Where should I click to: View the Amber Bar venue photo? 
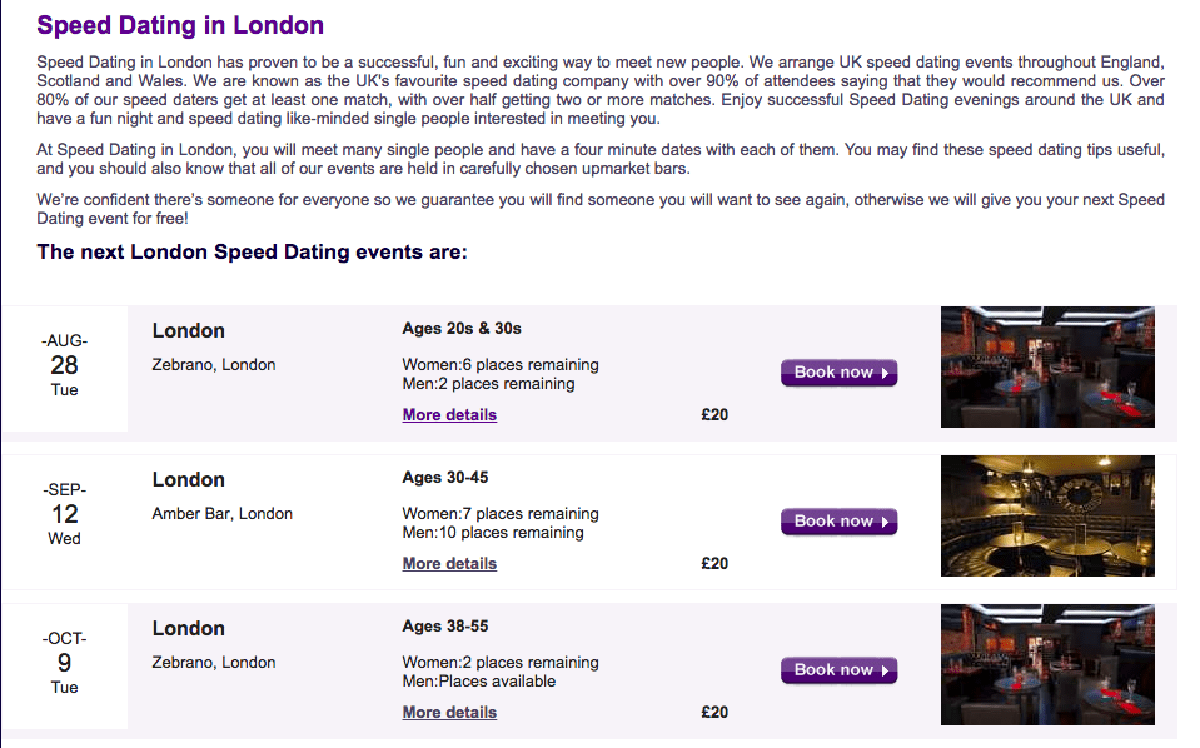(1048, 516)
